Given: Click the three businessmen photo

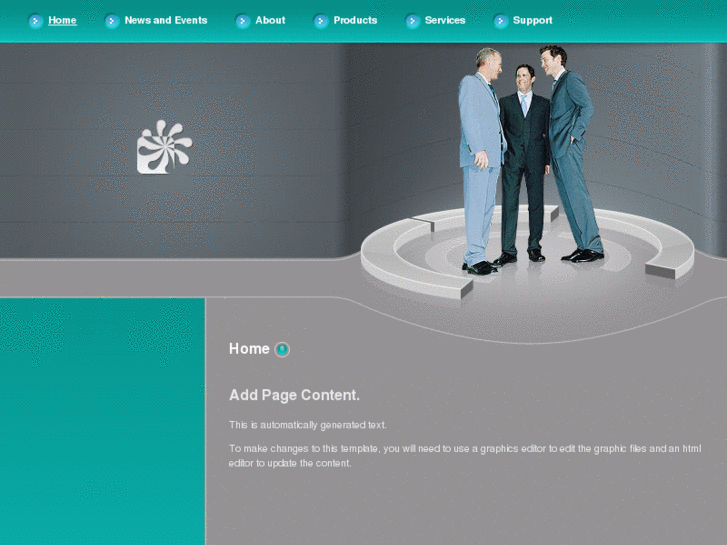Looking at the screenshot, I should pos(531,160).
